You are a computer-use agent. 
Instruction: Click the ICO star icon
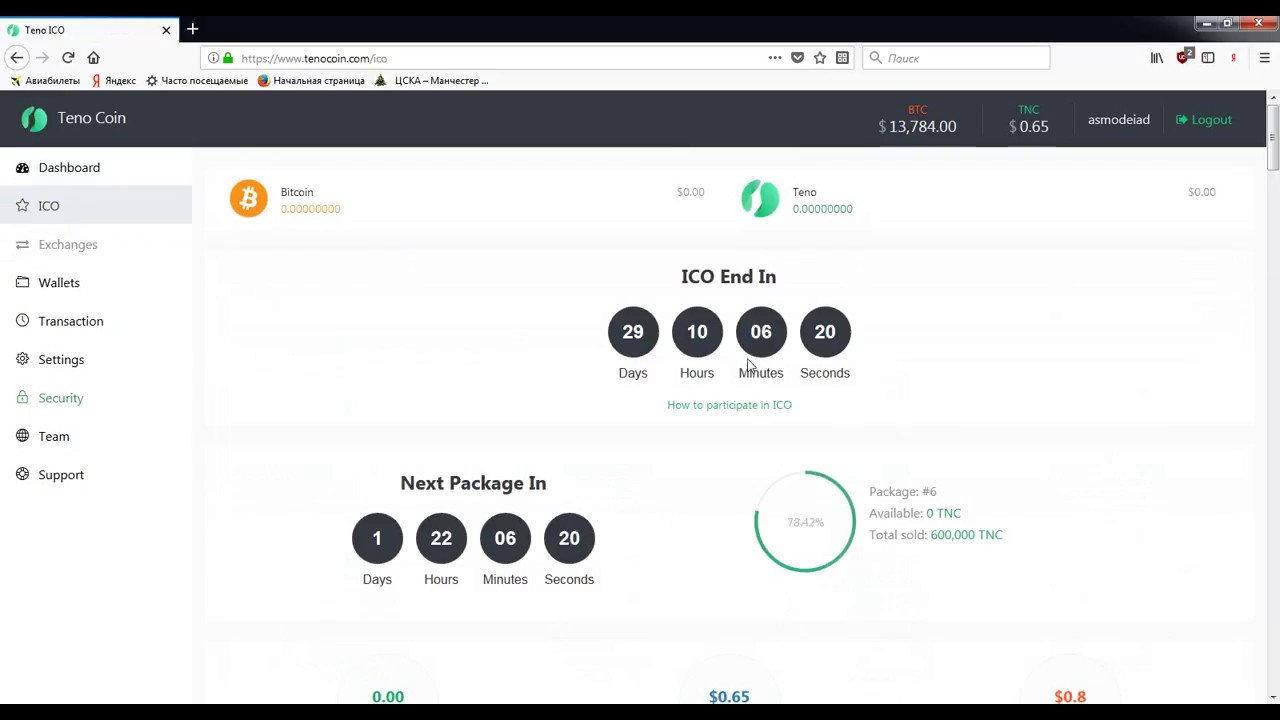22,205
